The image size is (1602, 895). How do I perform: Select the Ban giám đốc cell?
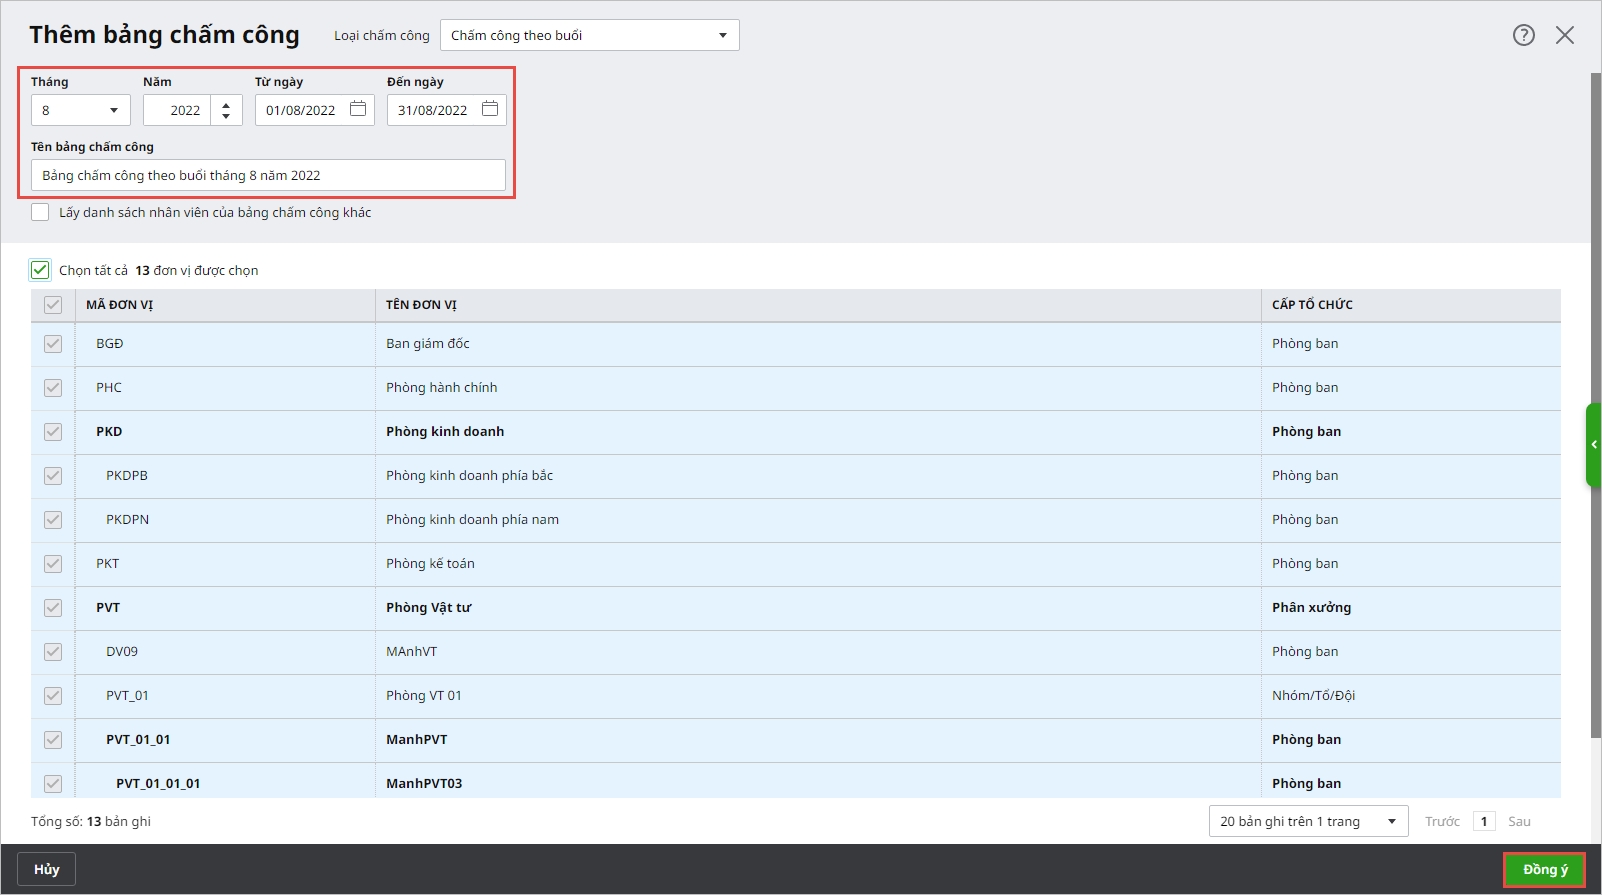(x=818, y=344)
